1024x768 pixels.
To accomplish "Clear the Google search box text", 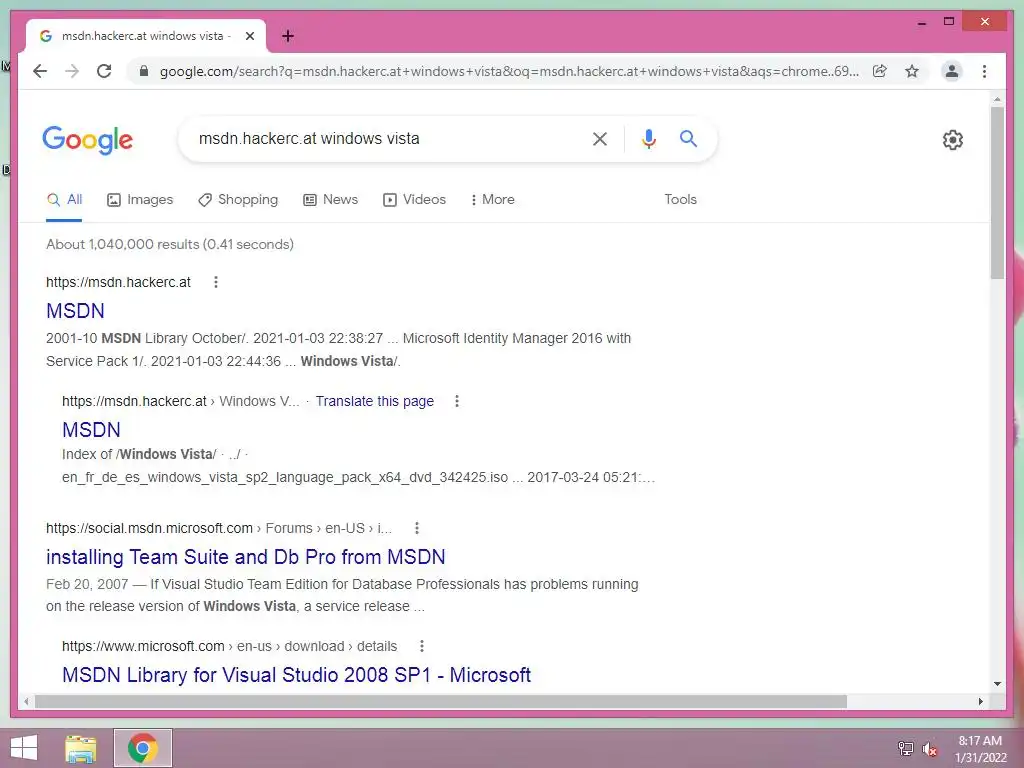I will (600, 138).
